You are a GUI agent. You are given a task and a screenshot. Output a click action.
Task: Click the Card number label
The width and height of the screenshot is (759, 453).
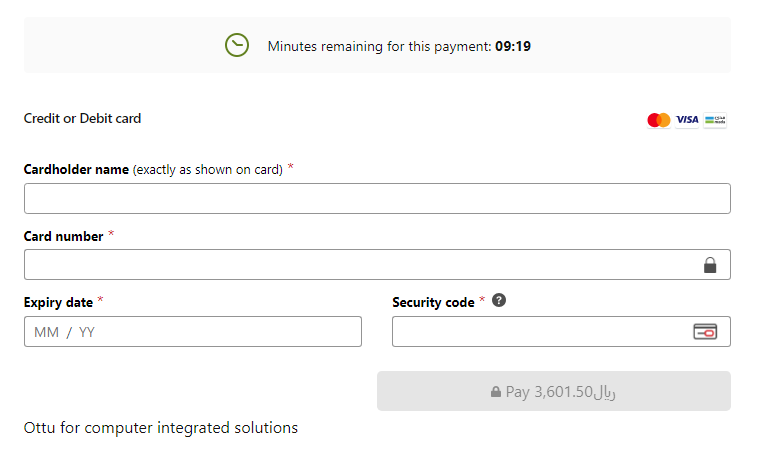(63, 236)
